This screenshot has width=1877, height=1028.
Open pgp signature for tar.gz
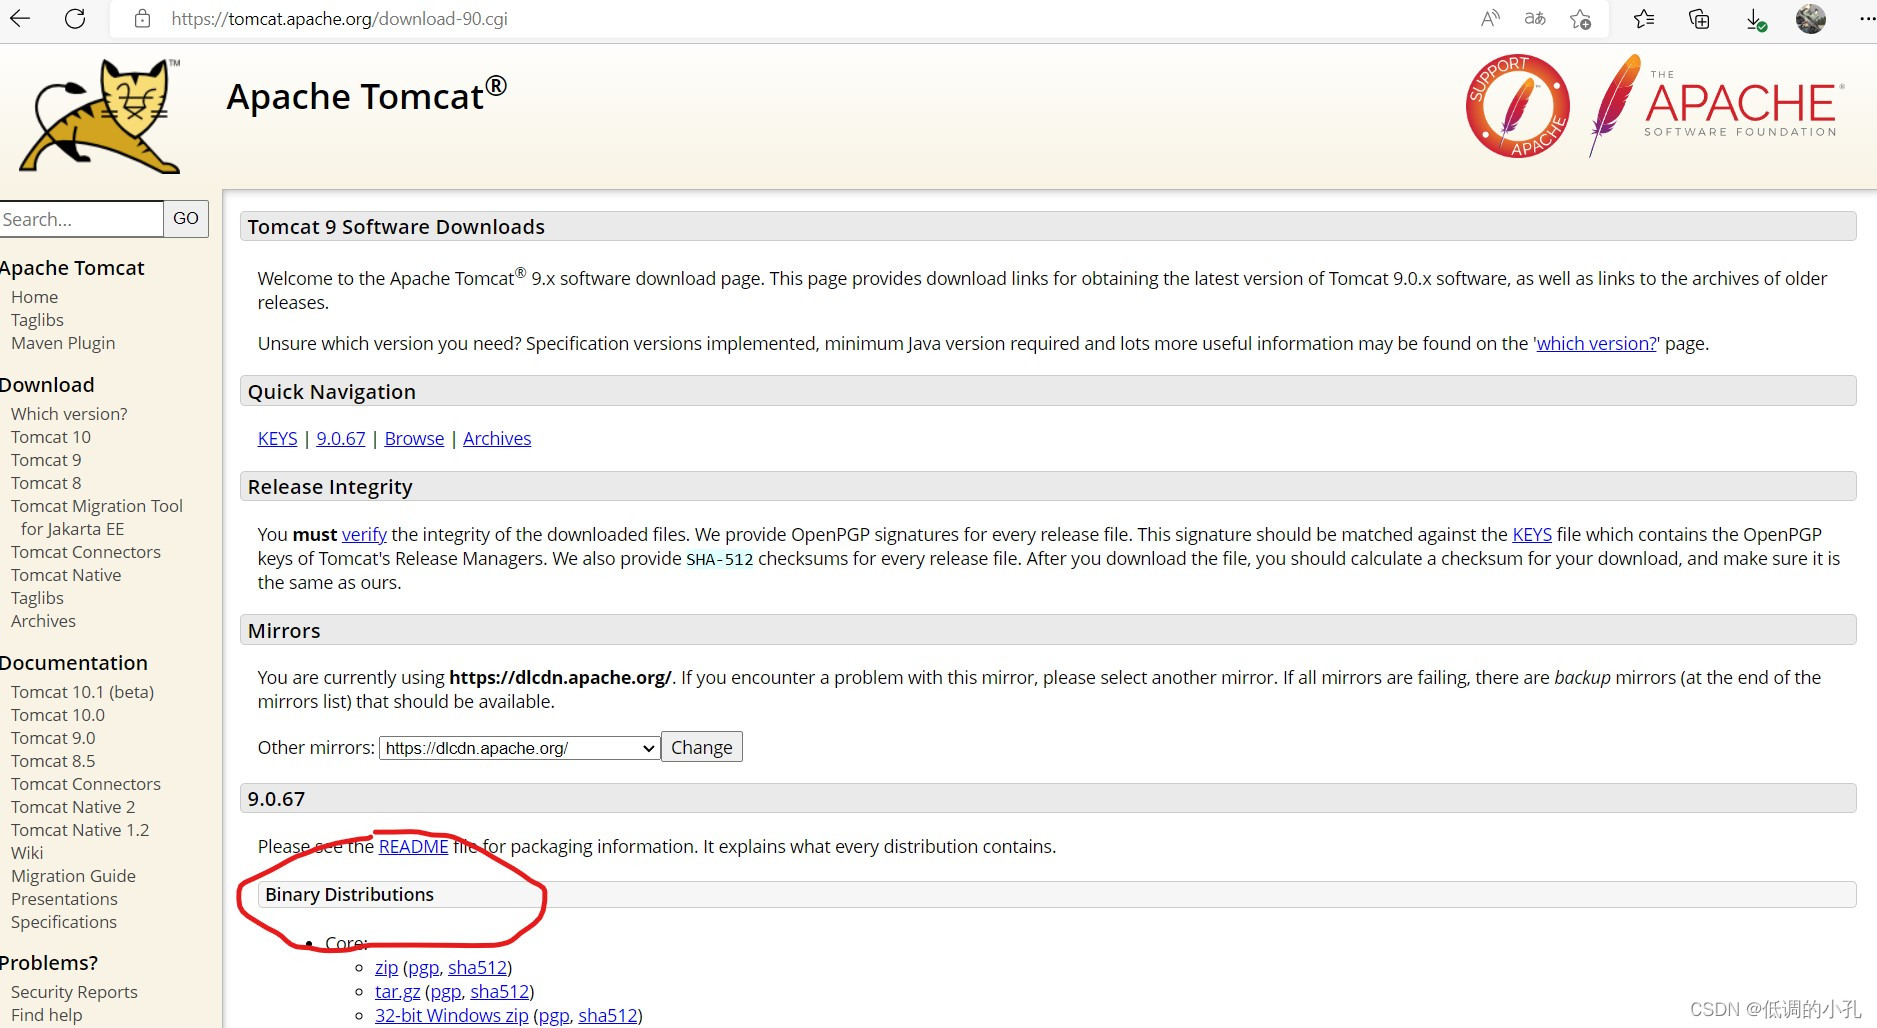point(445,991)
